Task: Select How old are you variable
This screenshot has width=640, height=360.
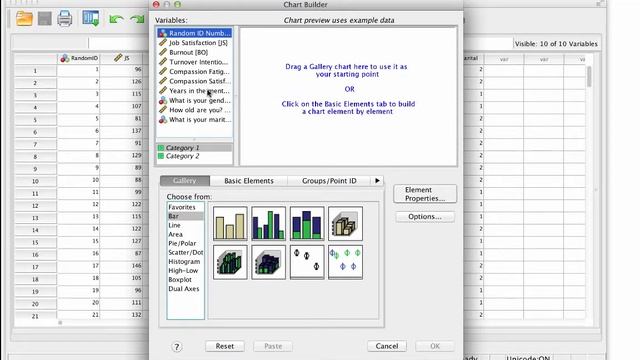Action: pos(195,110)
